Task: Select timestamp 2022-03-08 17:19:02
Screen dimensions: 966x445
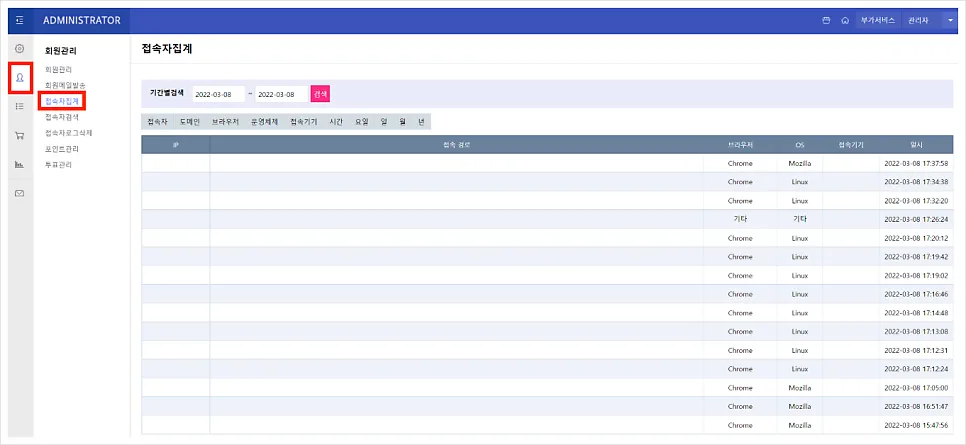Action: [915, 276]
